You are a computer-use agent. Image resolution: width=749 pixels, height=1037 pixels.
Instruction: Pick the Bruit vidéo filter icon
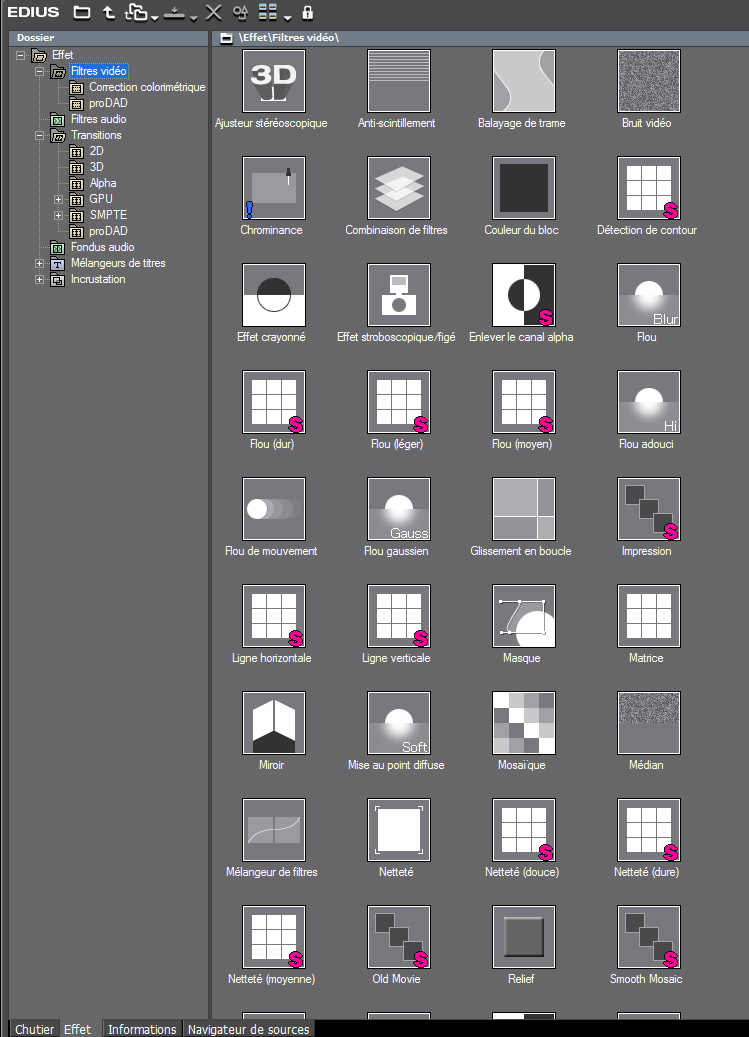(x=649, y=81)
